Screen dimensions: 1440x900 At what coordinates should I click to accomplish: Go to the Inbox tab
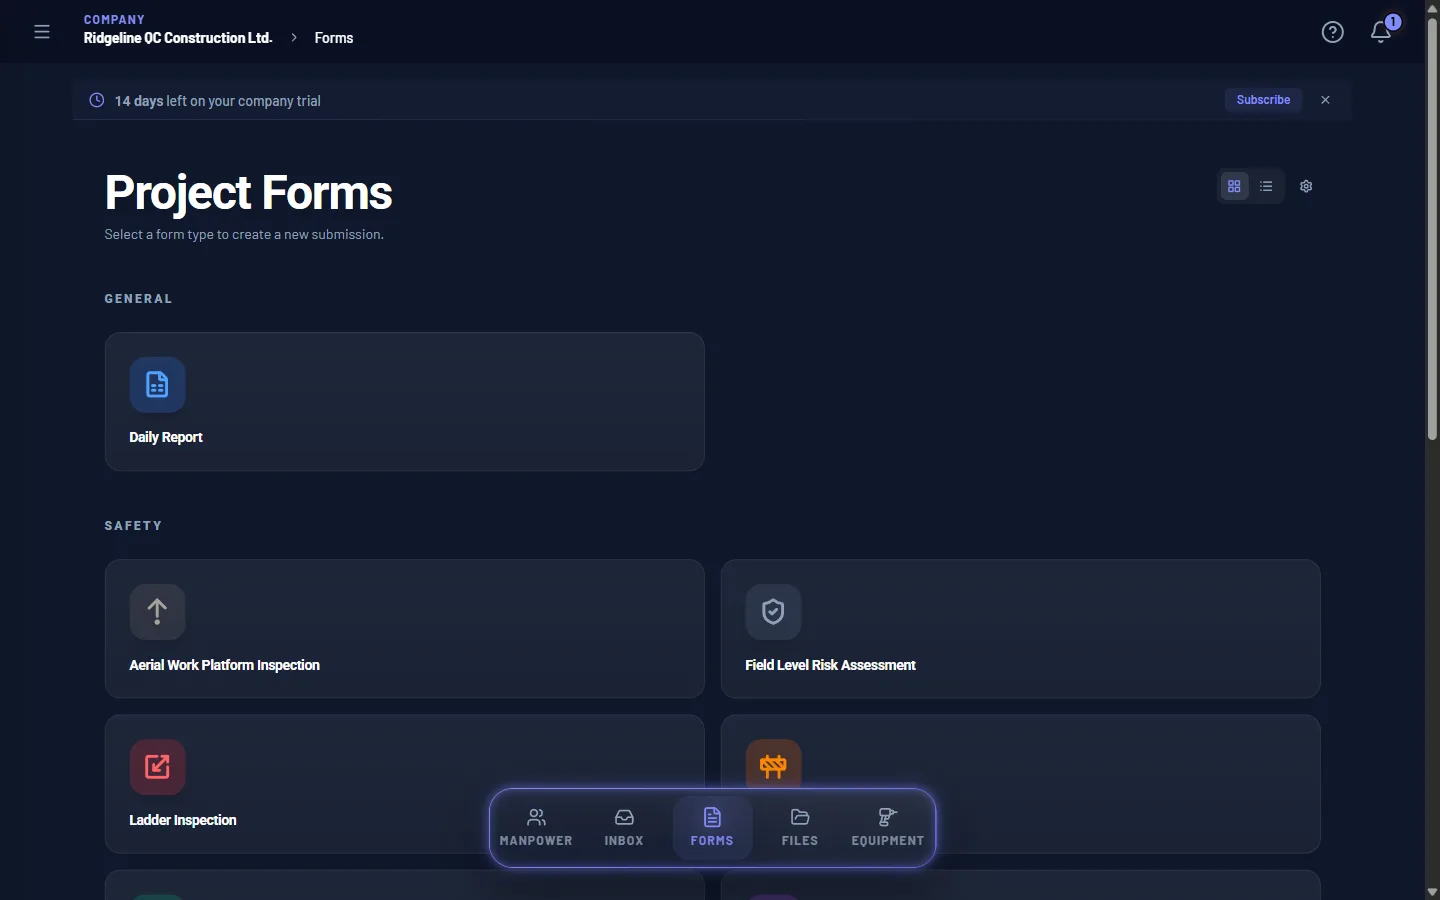pyautogui.click(x=624, y=828)
